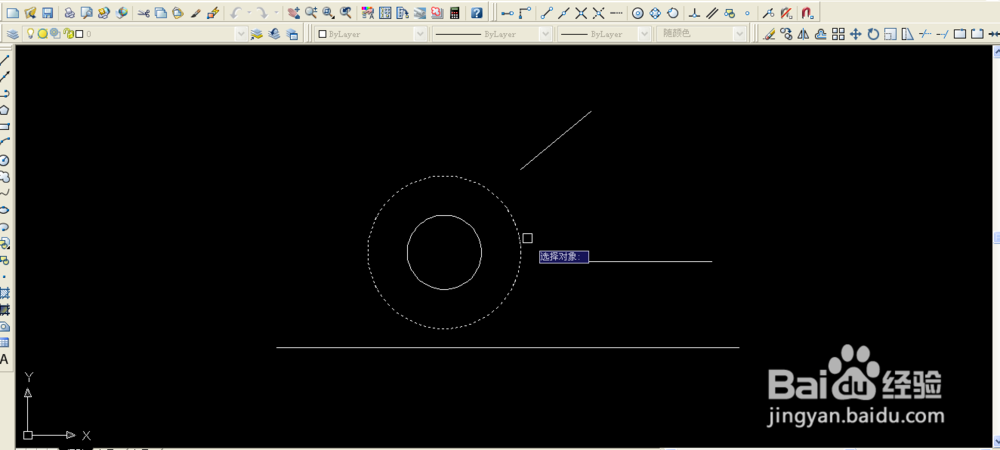Click the New drawing icon
The image size is (1000, 450).
pyautogui.click(x=13, y=13)
